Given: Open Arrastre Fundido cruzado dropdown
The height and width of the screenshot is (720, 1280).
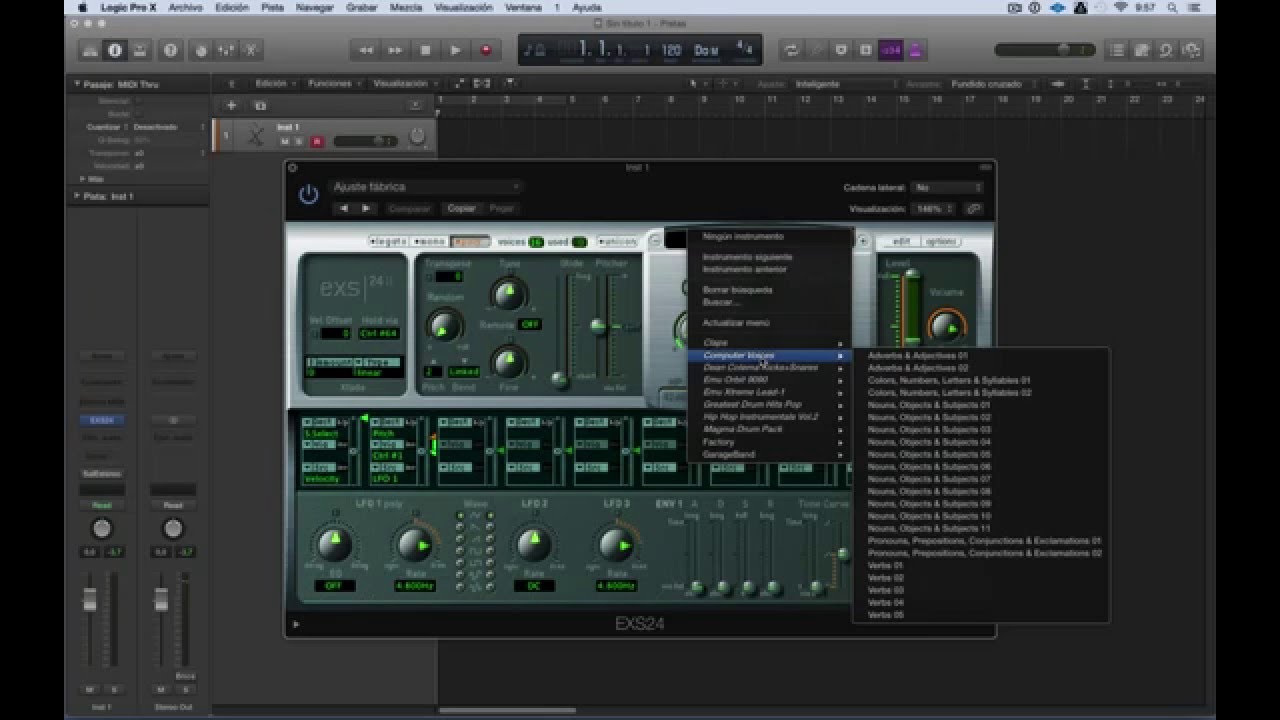Looking at the screenshot, I should 994,84.
